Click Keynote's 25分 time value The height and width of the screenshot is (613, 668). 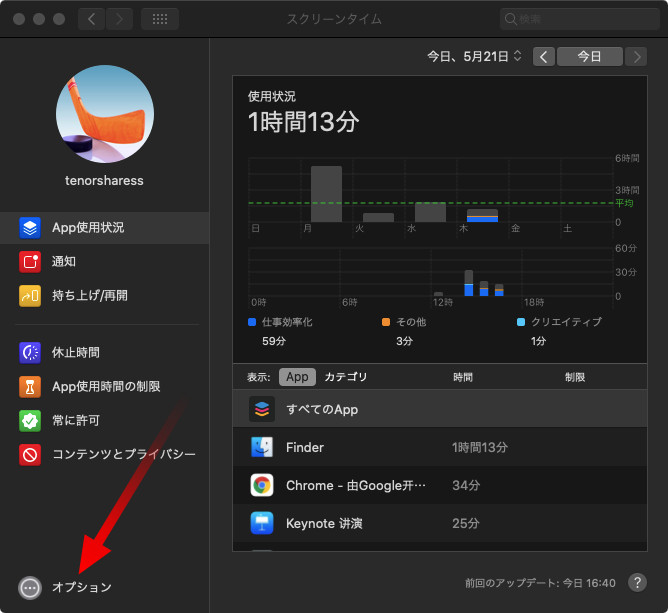466,523
